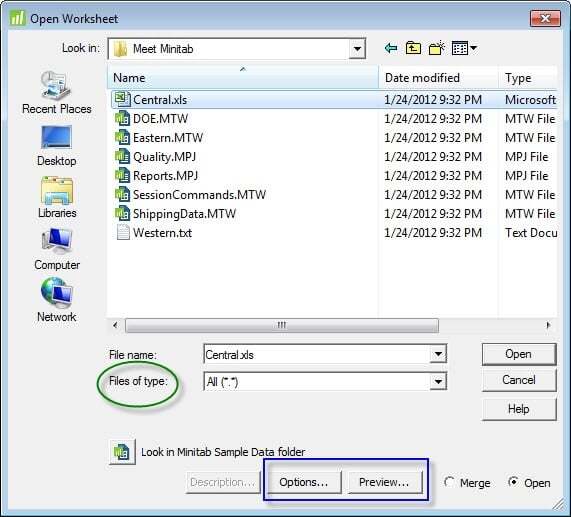The width and height of the screenshot is (571, 517).
Task: Sort files by Type column header
Action: (528, 77)
